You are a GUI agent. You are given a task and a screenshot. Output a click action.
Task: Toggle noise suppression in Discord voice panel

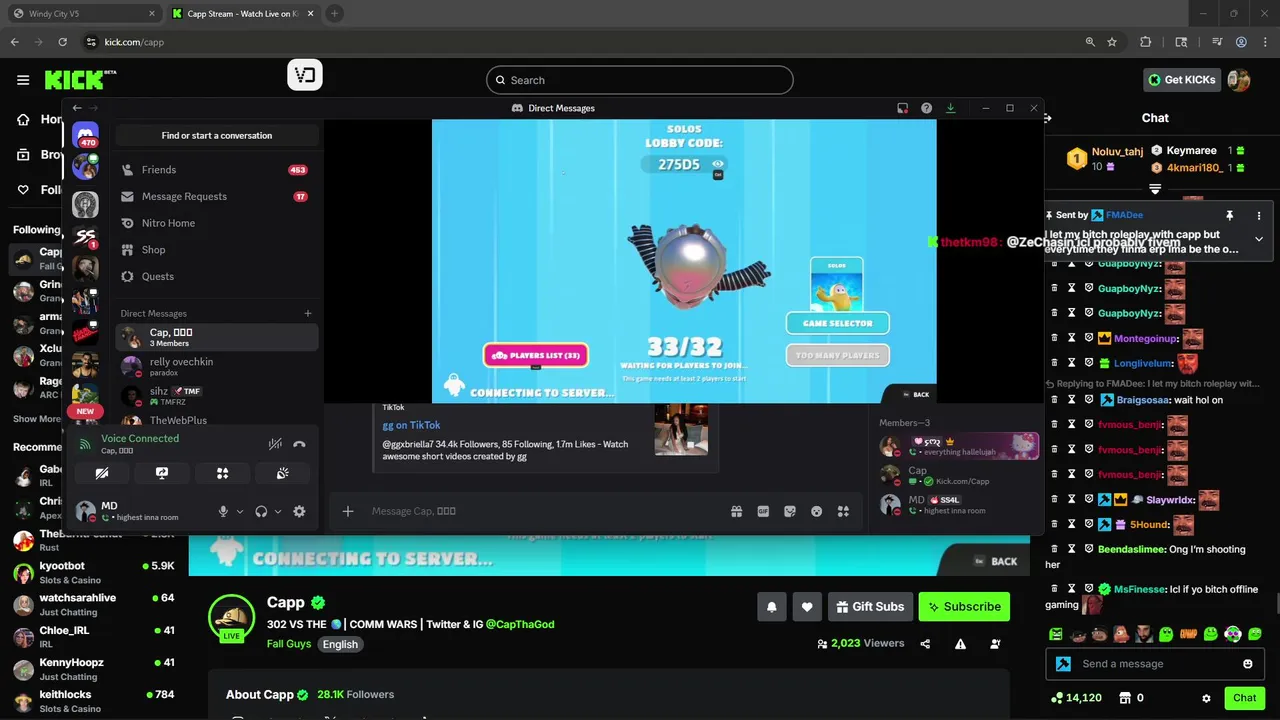coord(275,444)
